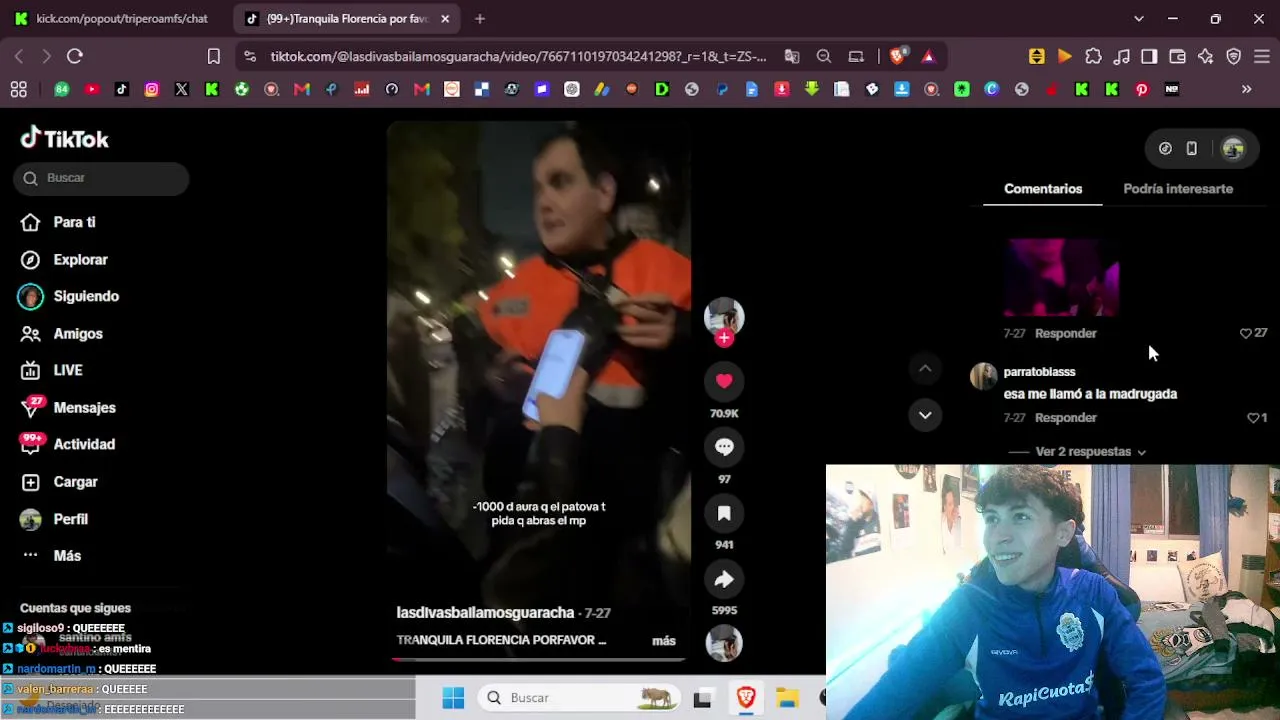Switch to the Comentarios tab
The image size is (1280, 720).
click(x=1043, y=189)
